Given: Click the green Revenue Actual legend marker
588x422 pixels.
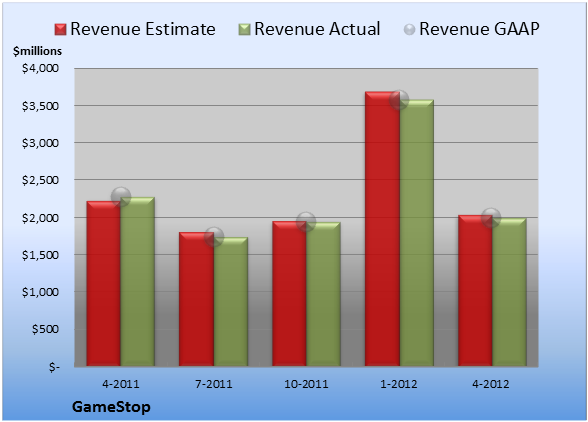Looking at the screenshot, I should 244,30.
